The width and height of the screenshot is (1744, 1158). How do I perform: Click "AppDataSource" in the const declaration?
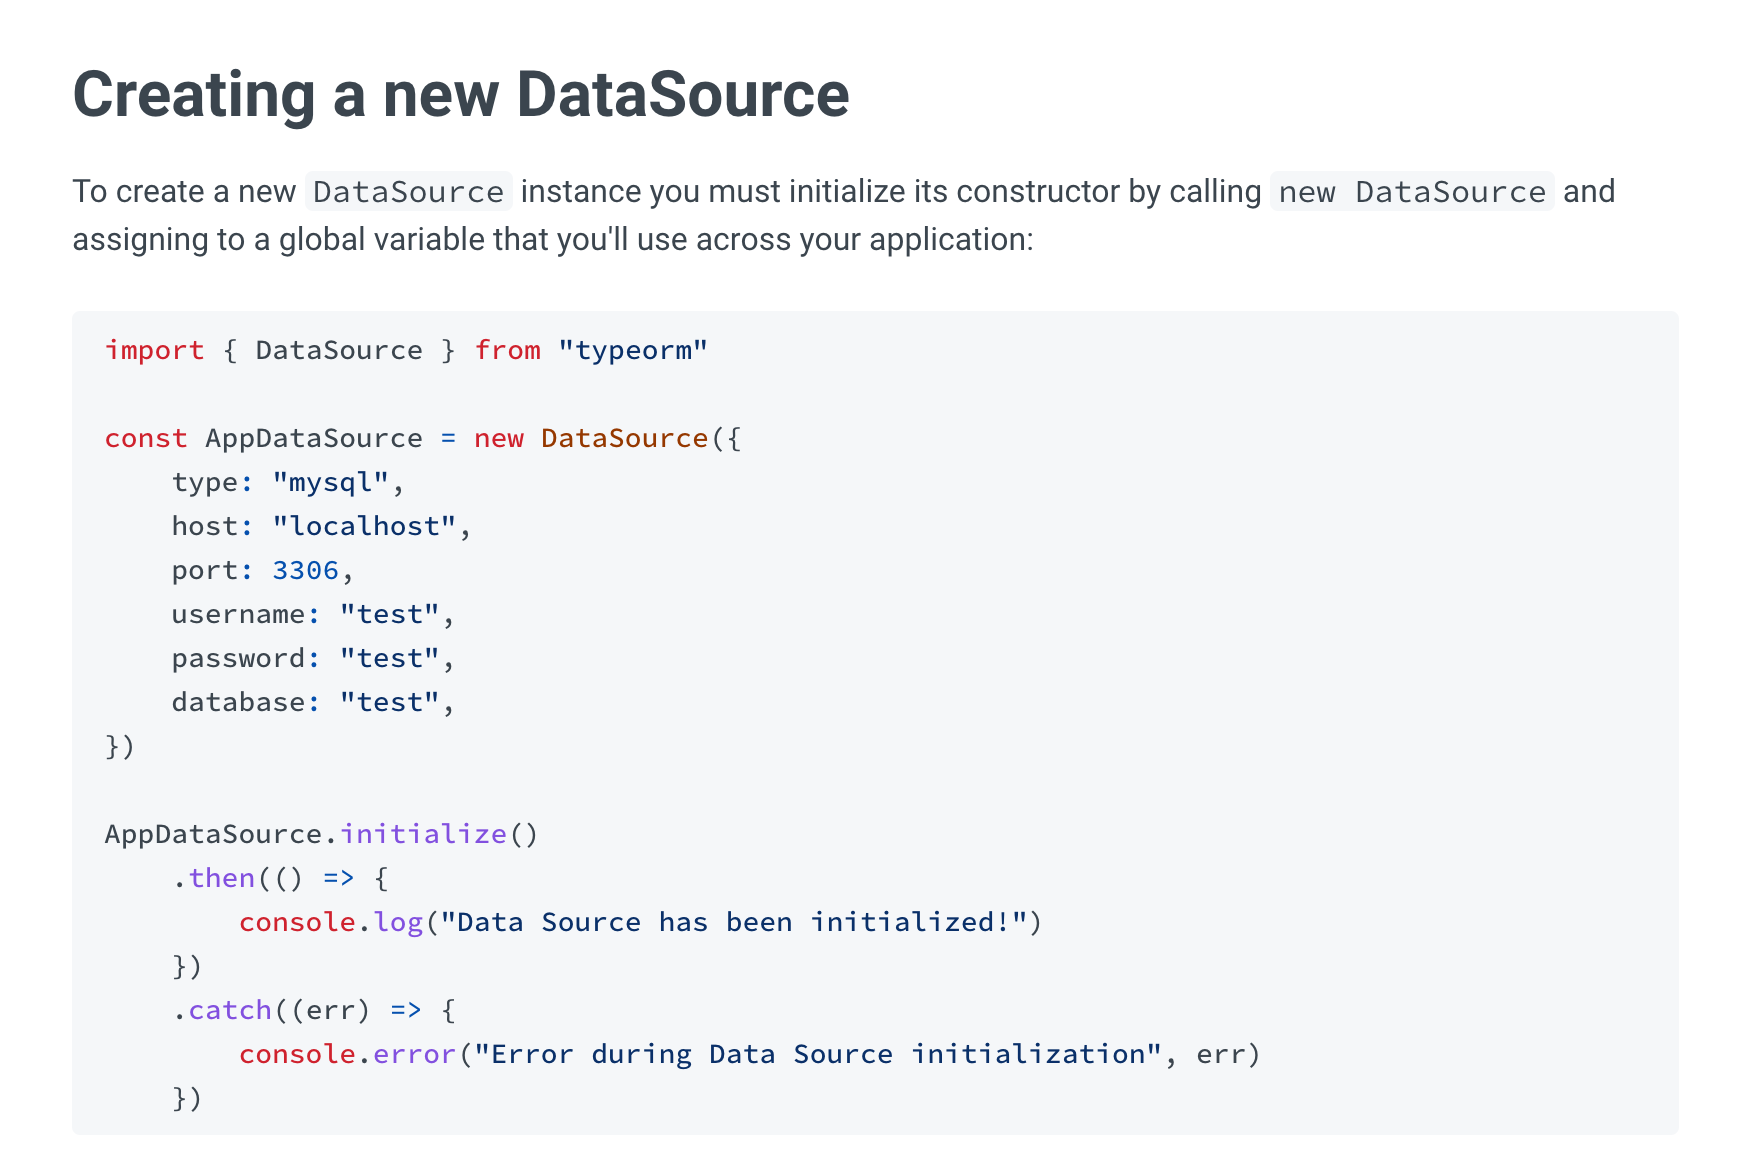point(314,439)
